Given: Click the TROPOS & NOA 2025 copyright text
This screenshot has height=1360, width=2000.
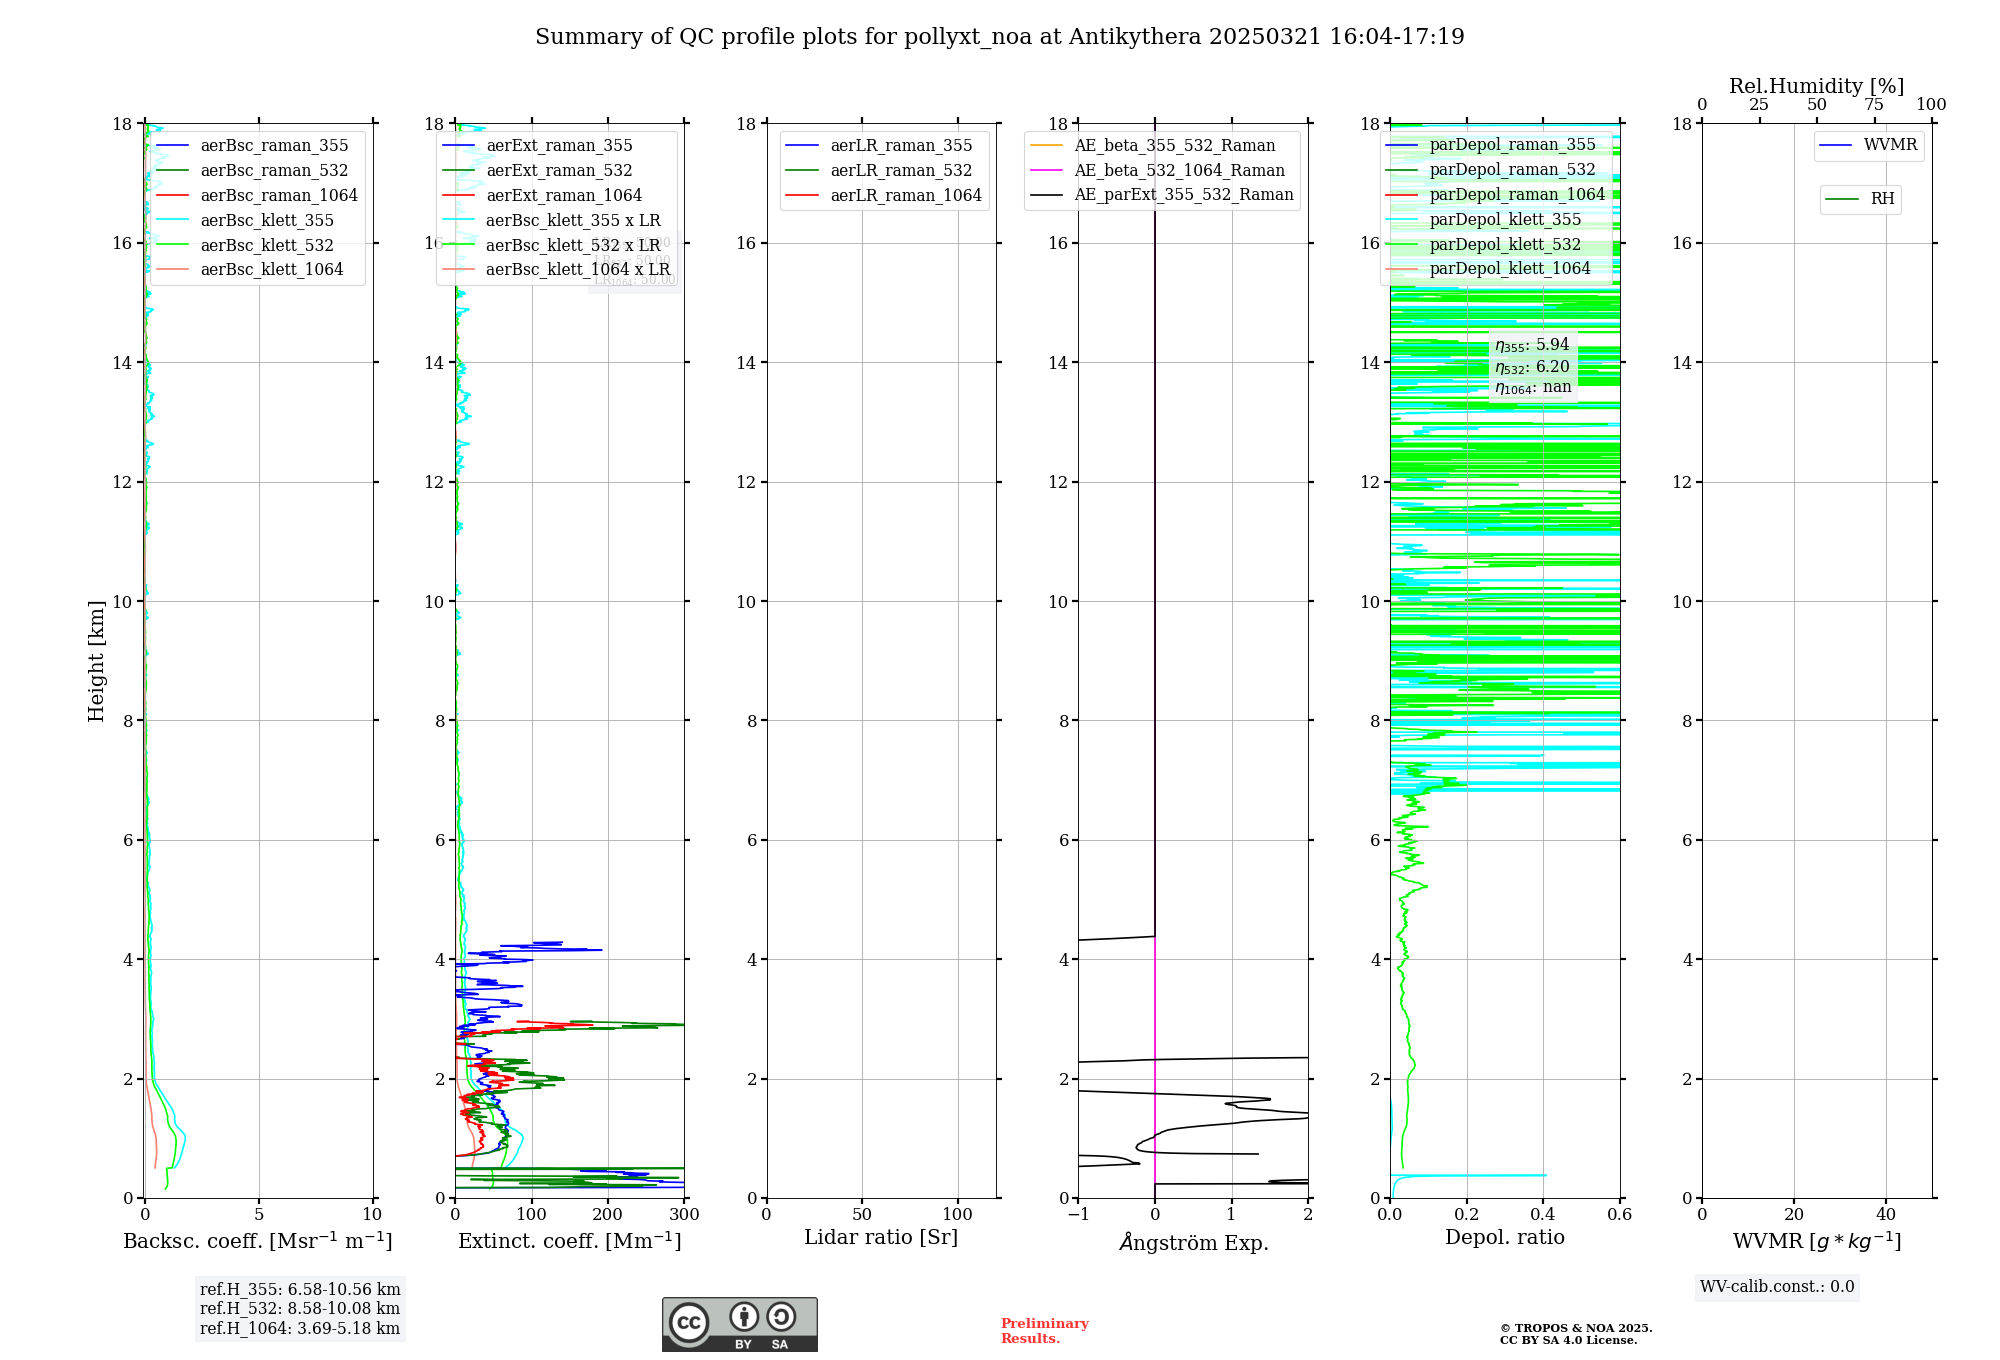Looking at the screenshot, I should coord(1576,1329).
